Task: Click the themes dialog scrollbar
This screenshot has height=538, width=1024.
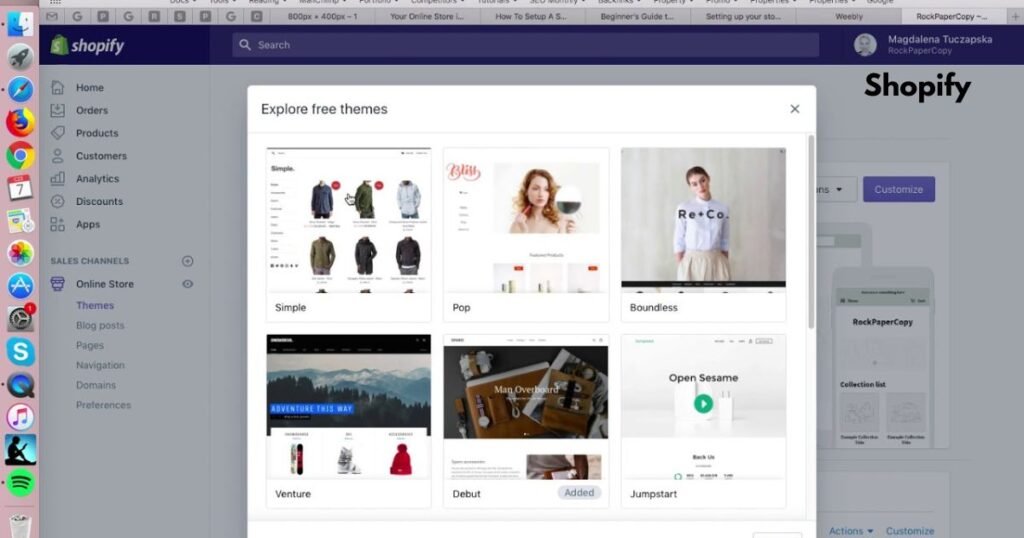Action: click(x=811, y=232)
